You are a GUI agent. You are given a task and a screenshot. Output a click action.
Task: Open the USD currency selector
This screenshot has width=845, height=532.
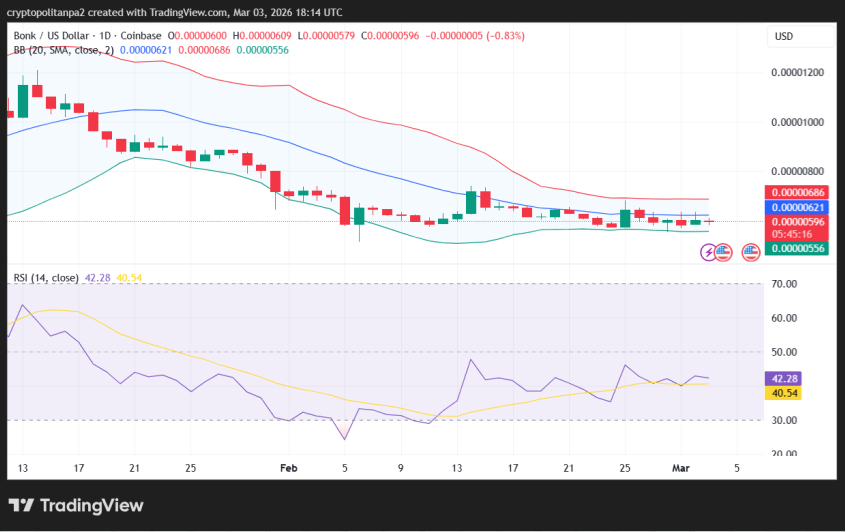pos(783,36)
